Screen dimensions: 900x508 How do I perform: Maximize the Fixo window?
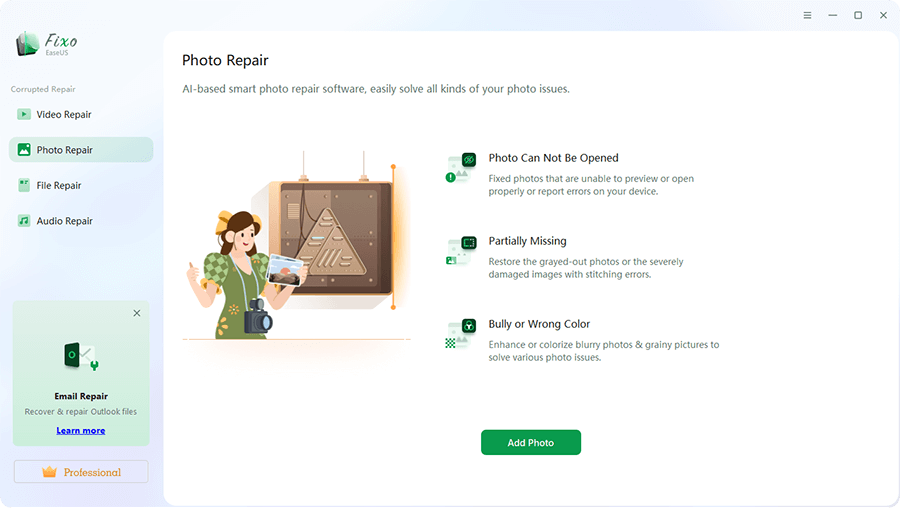858,15
